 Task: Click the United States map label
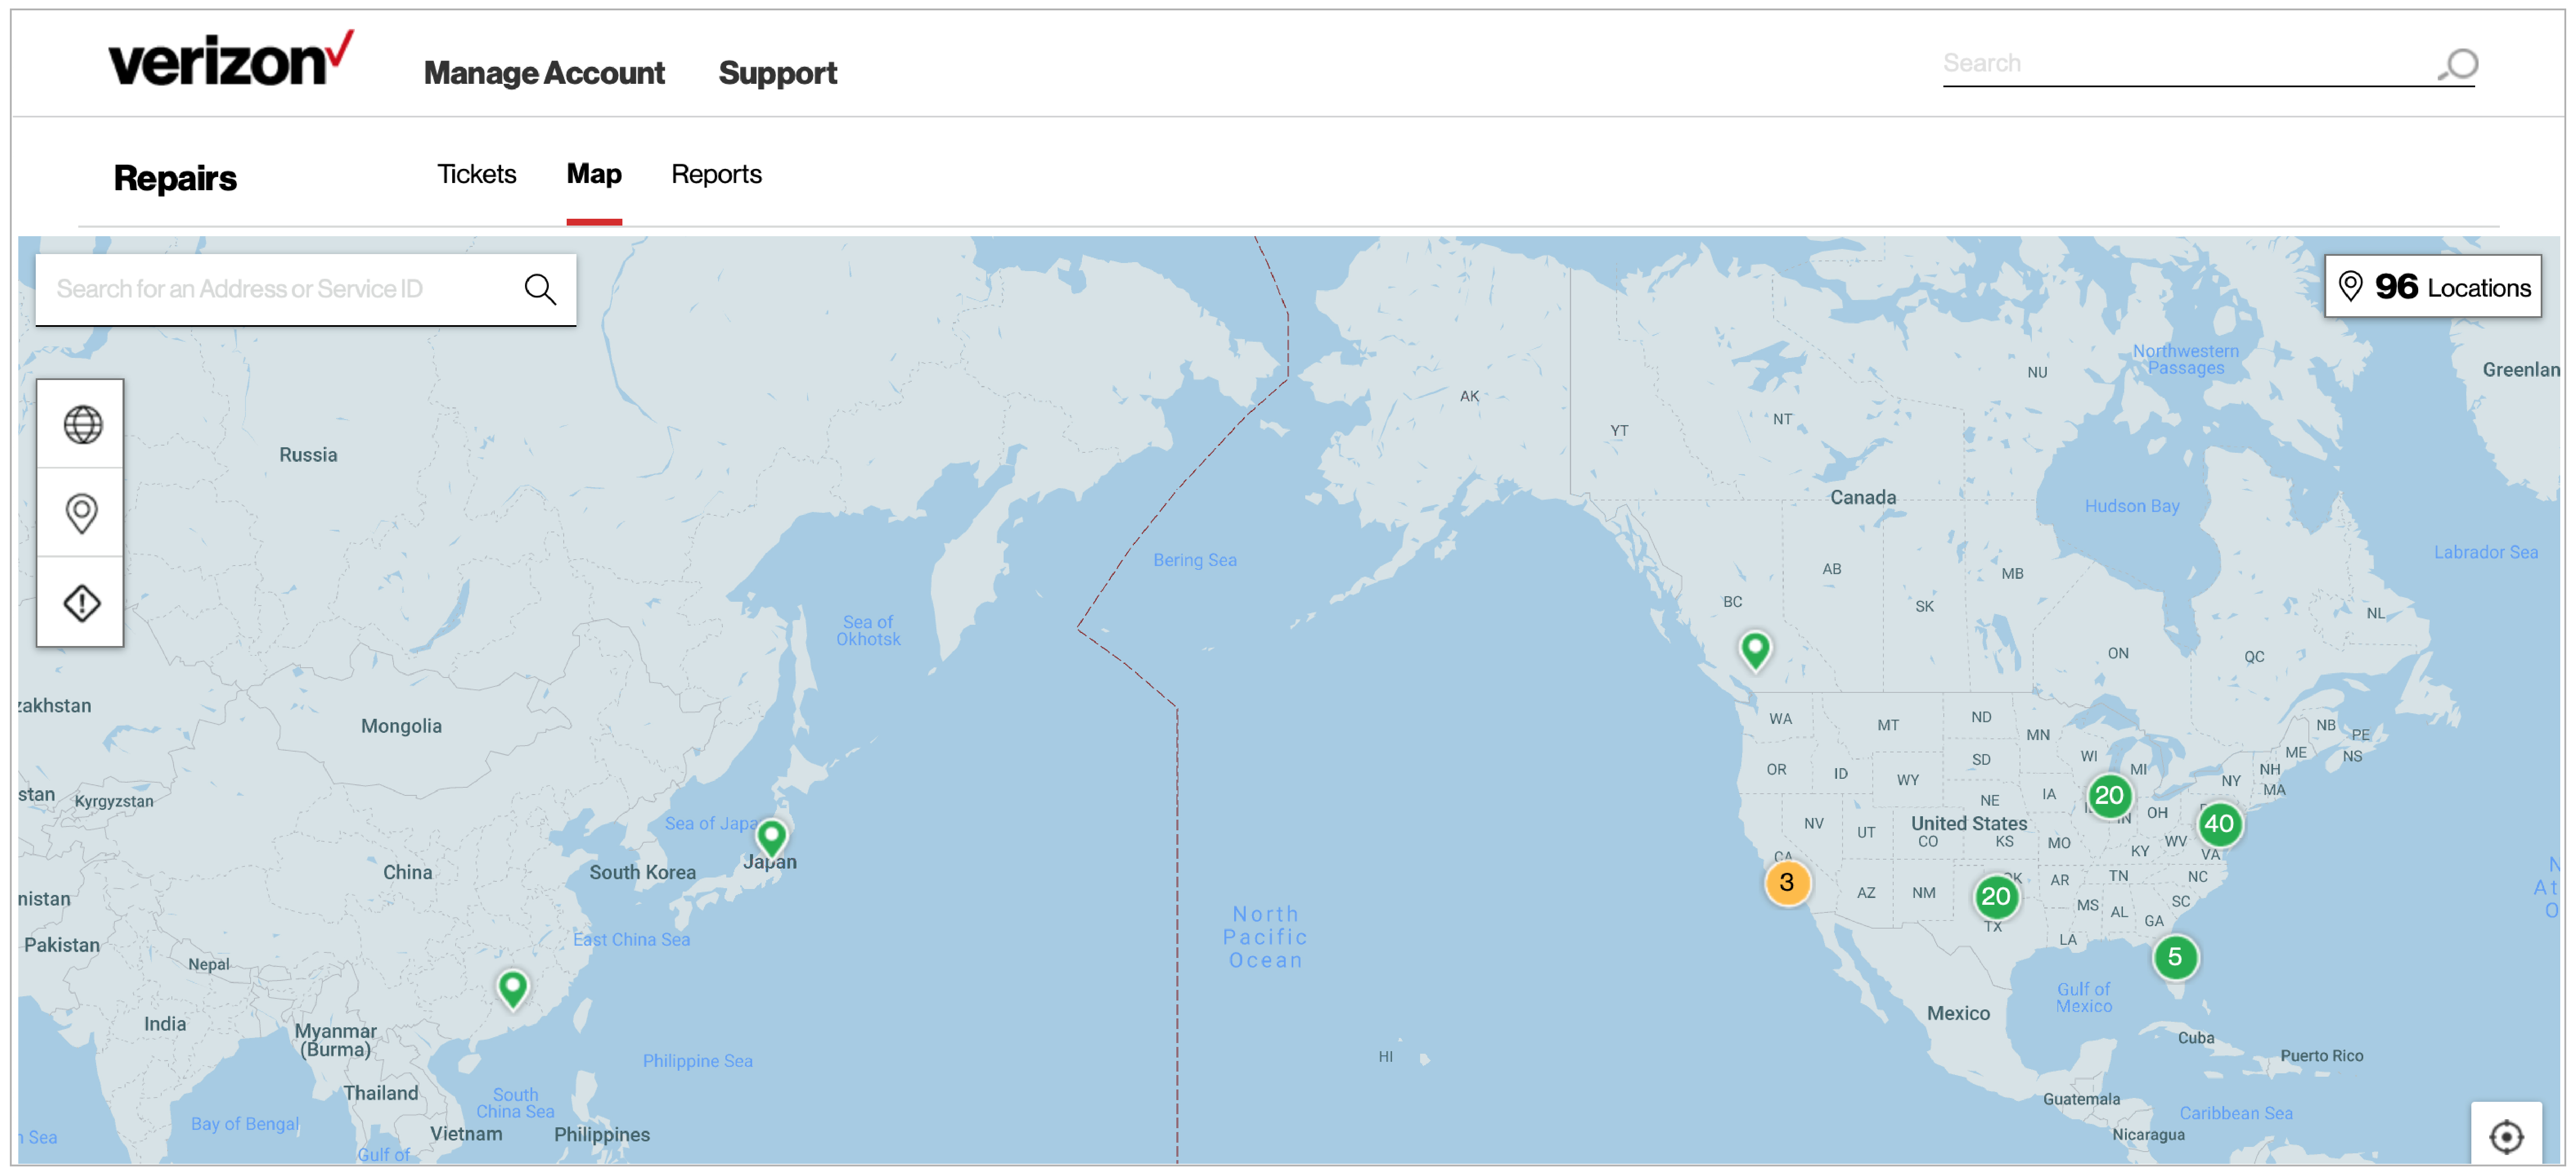coord(1968,823)
